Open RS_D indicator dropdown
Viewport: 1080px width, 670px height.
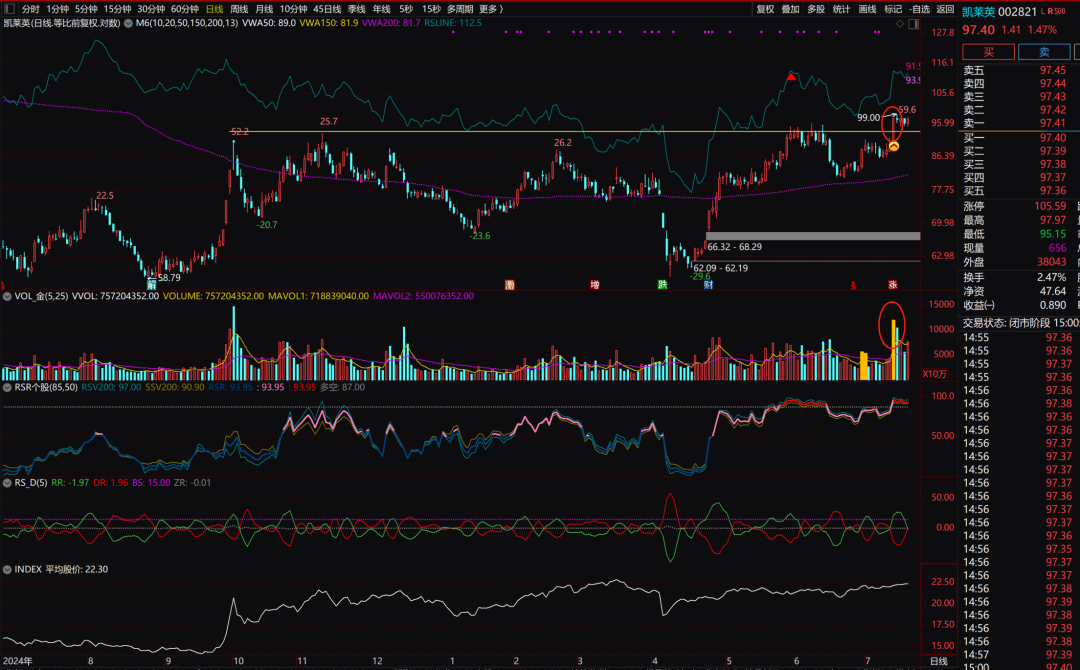[x=8, y=483]
